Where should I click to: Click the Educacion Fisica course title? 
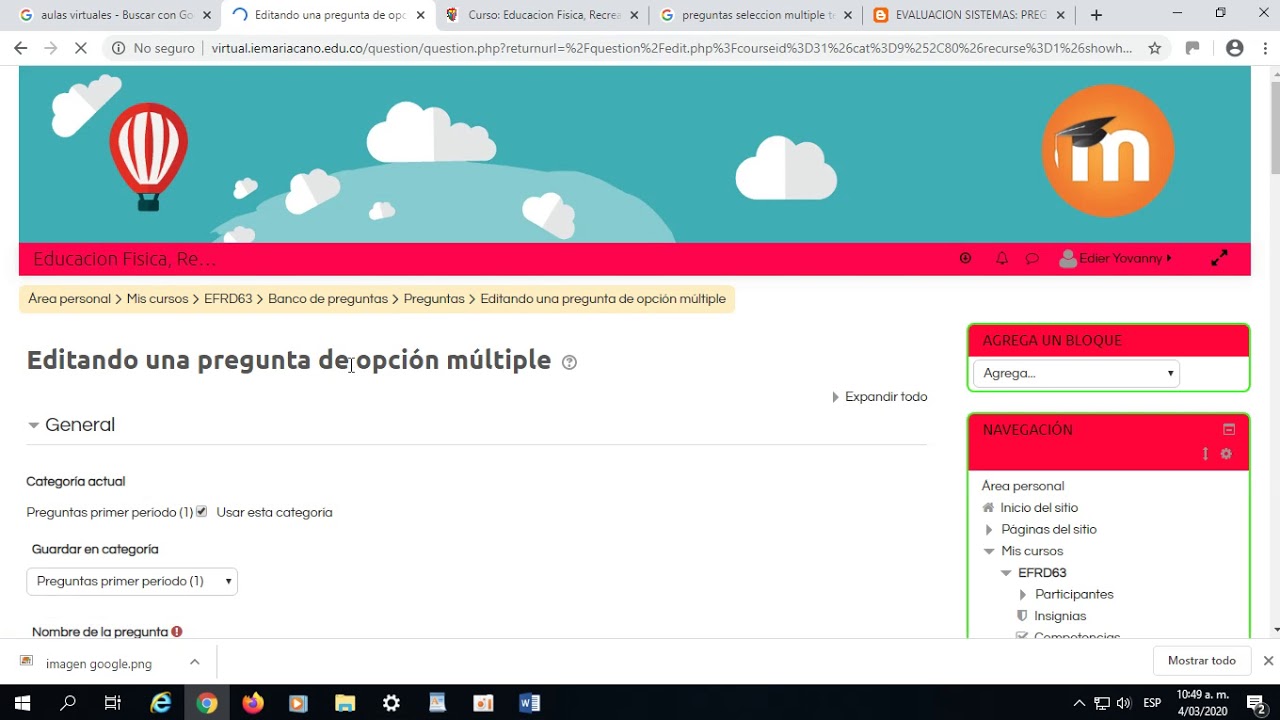tap(124, 259)
